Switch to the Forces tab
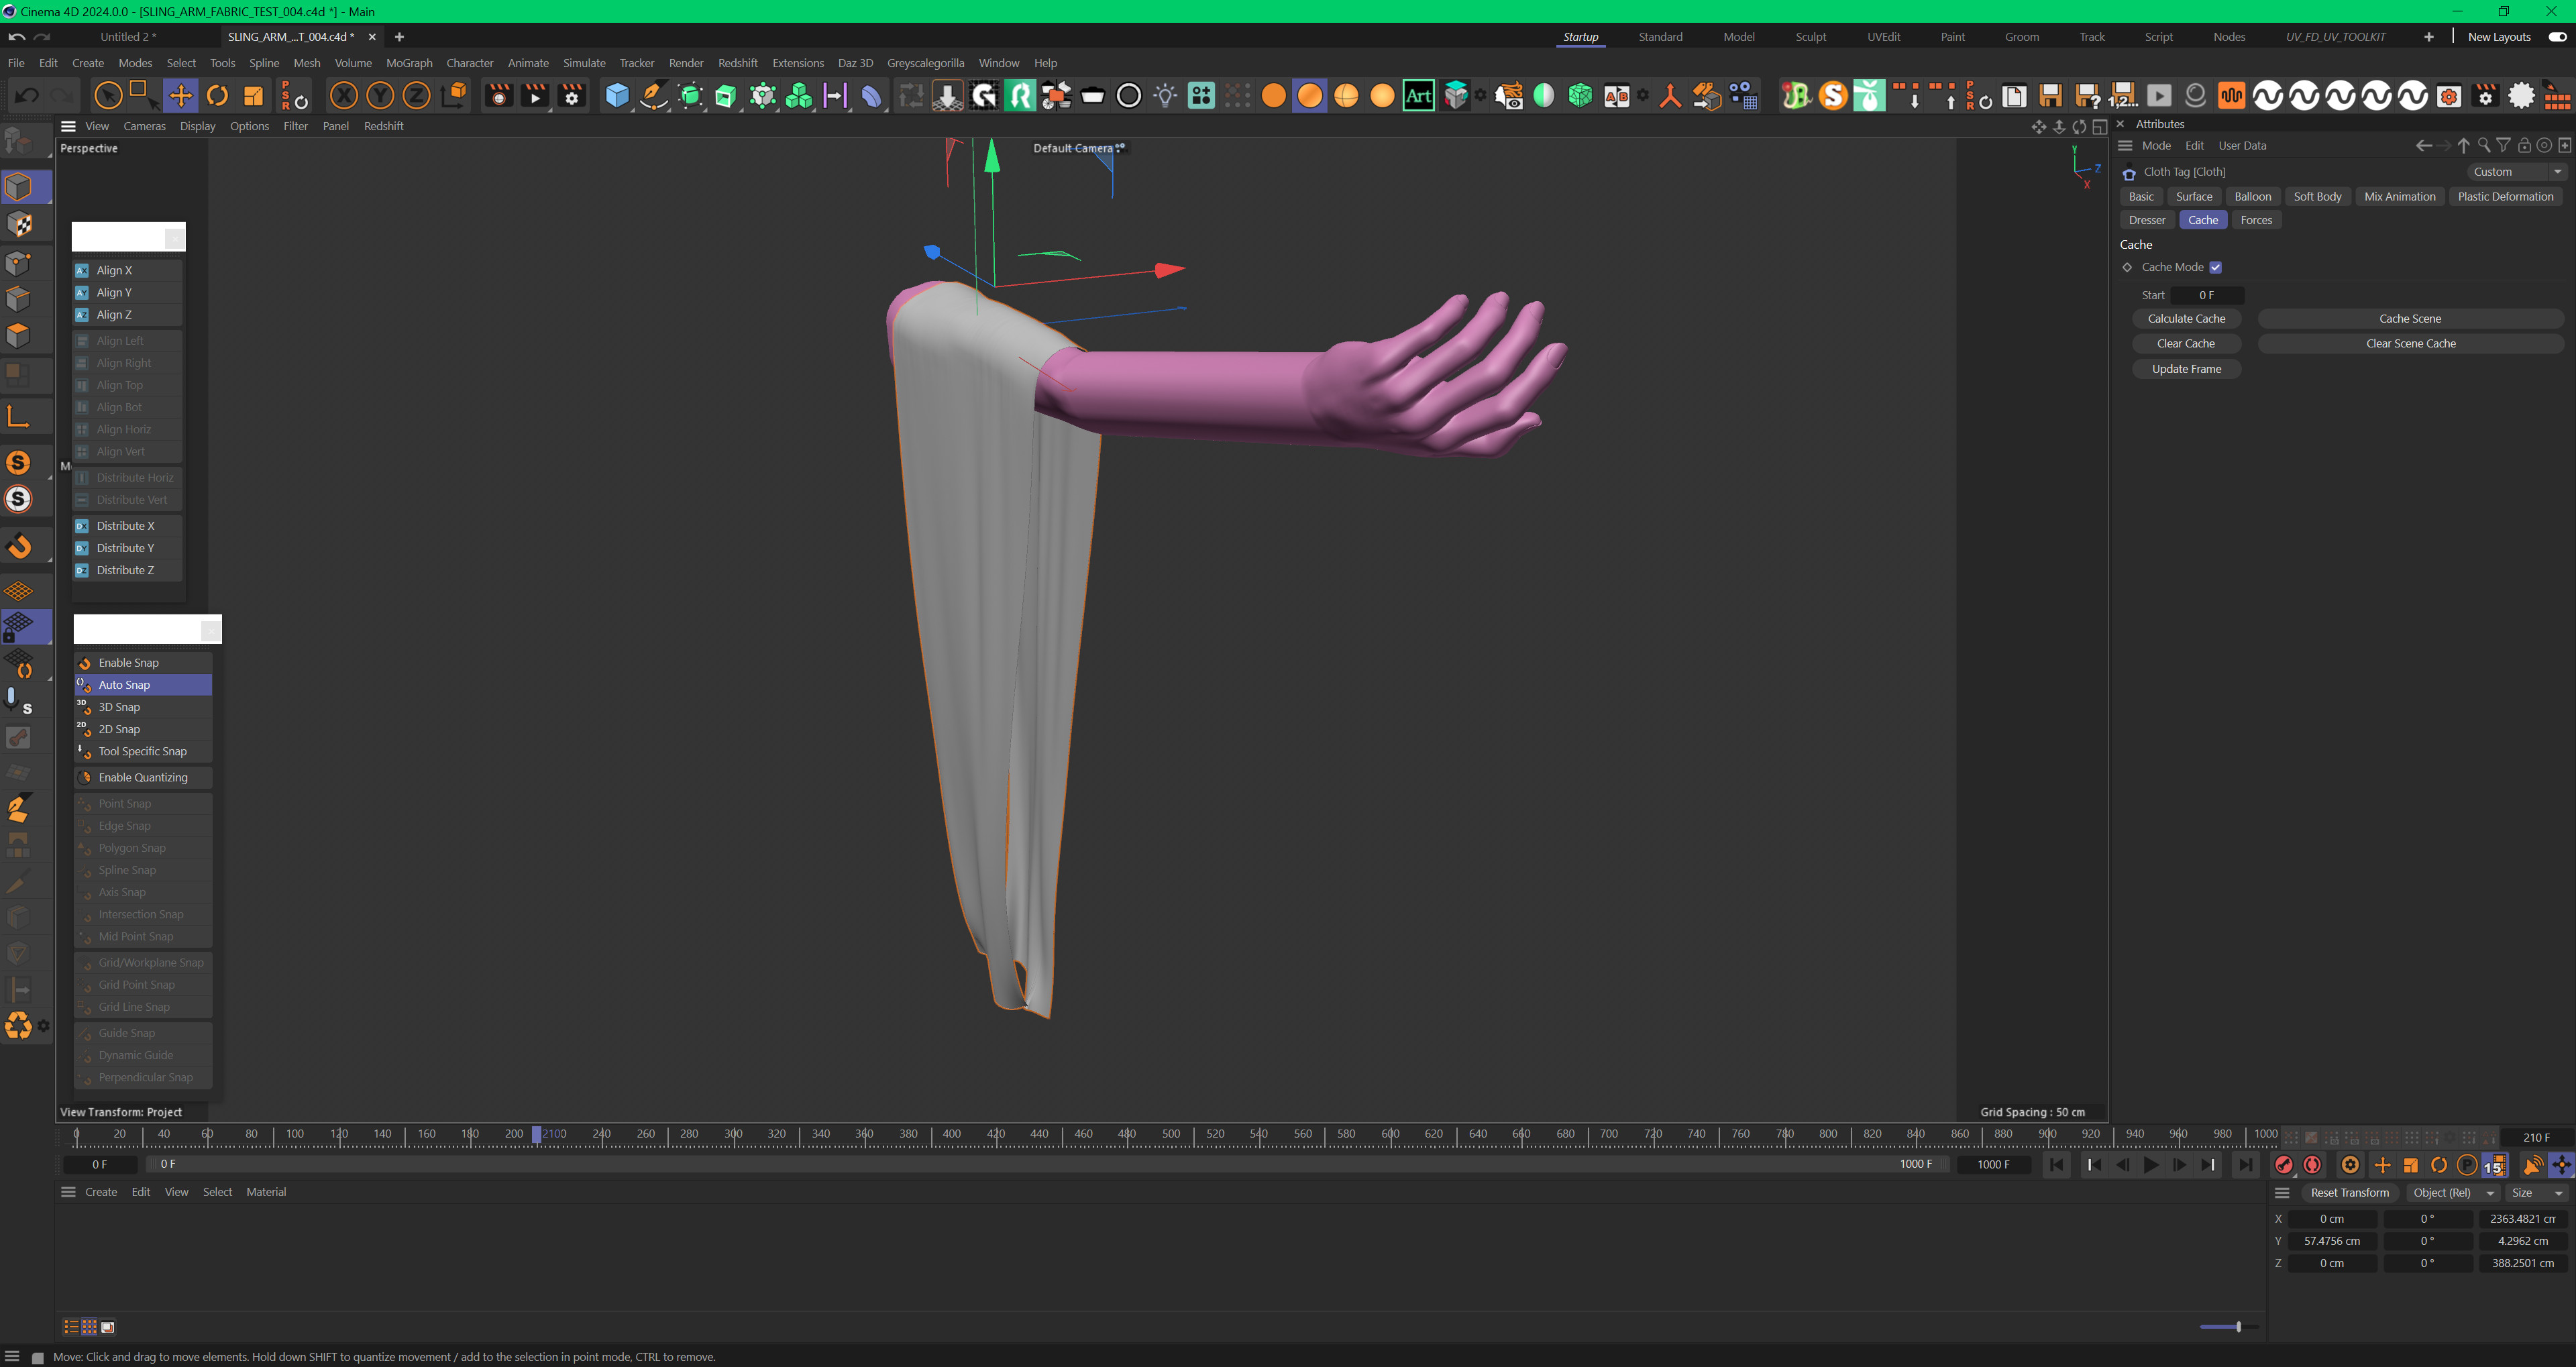Screen dimensions: 2576x1367 tap(2256, 220)
